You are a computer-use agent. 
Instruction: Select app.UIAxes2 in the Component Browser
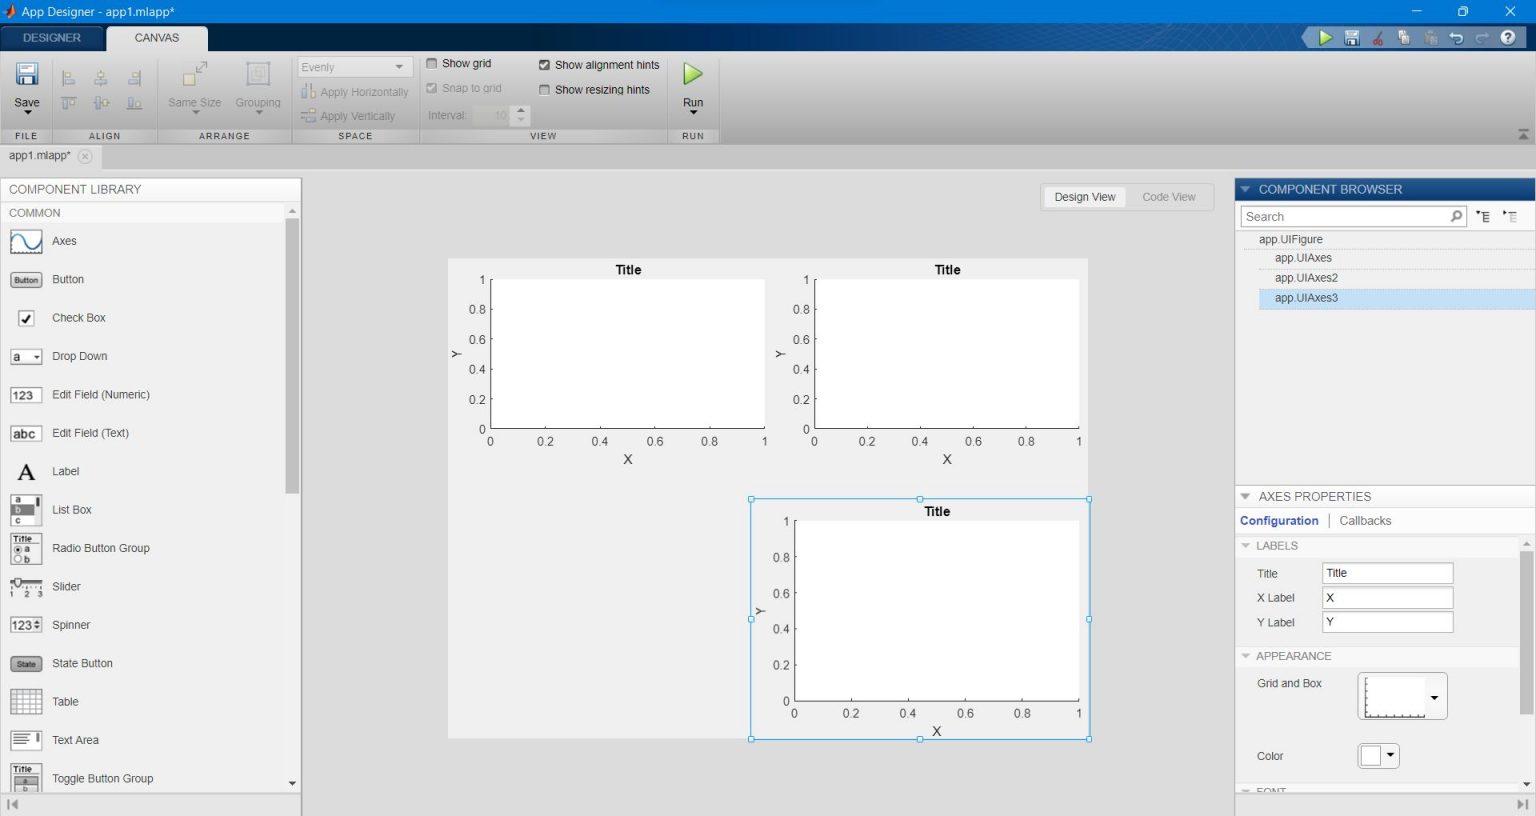click(x=1306, y=277)
